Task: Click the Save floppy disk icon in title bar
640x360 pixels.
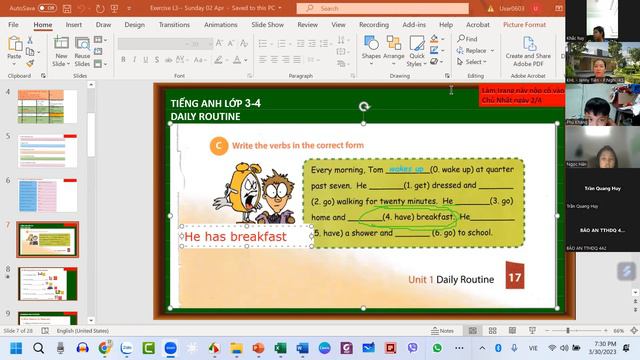Action: coord(67,8)
